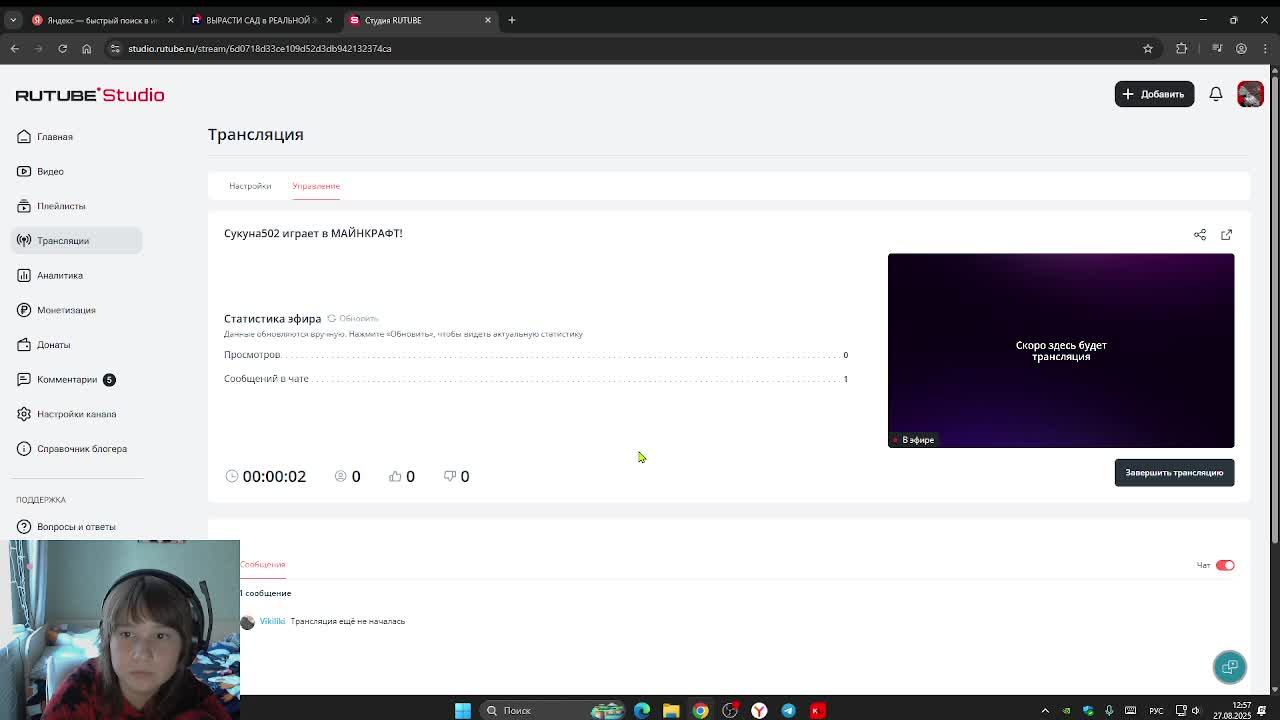1280x720 pixels.
Task: Click the stream title Сукуна502 играет в МАЙНКРАФТ!
Action: (x=313, y=233)
